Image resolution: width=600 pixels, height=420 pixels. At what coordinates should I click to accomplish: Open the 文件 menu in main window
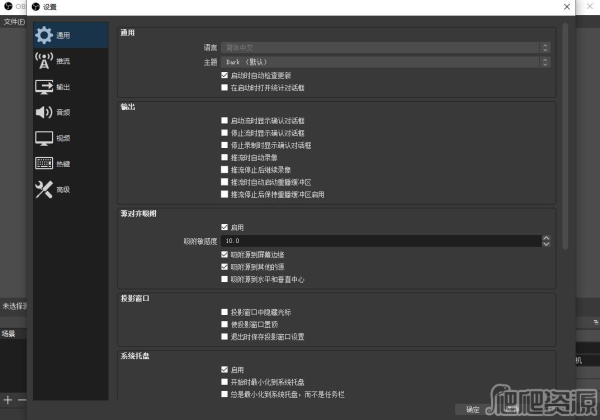point(14,21)
